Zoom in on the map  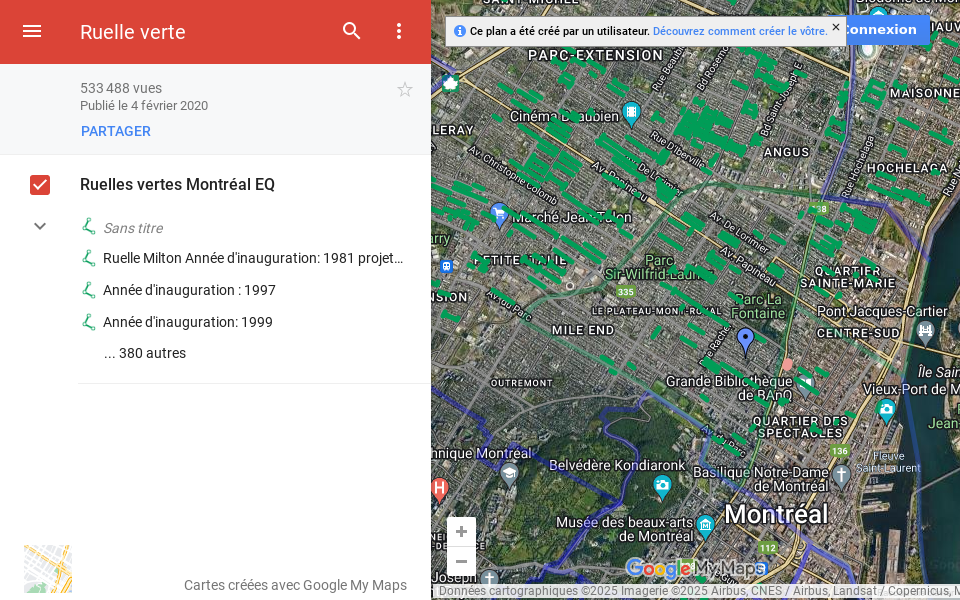pyautogui.click(x=461, y=532)
